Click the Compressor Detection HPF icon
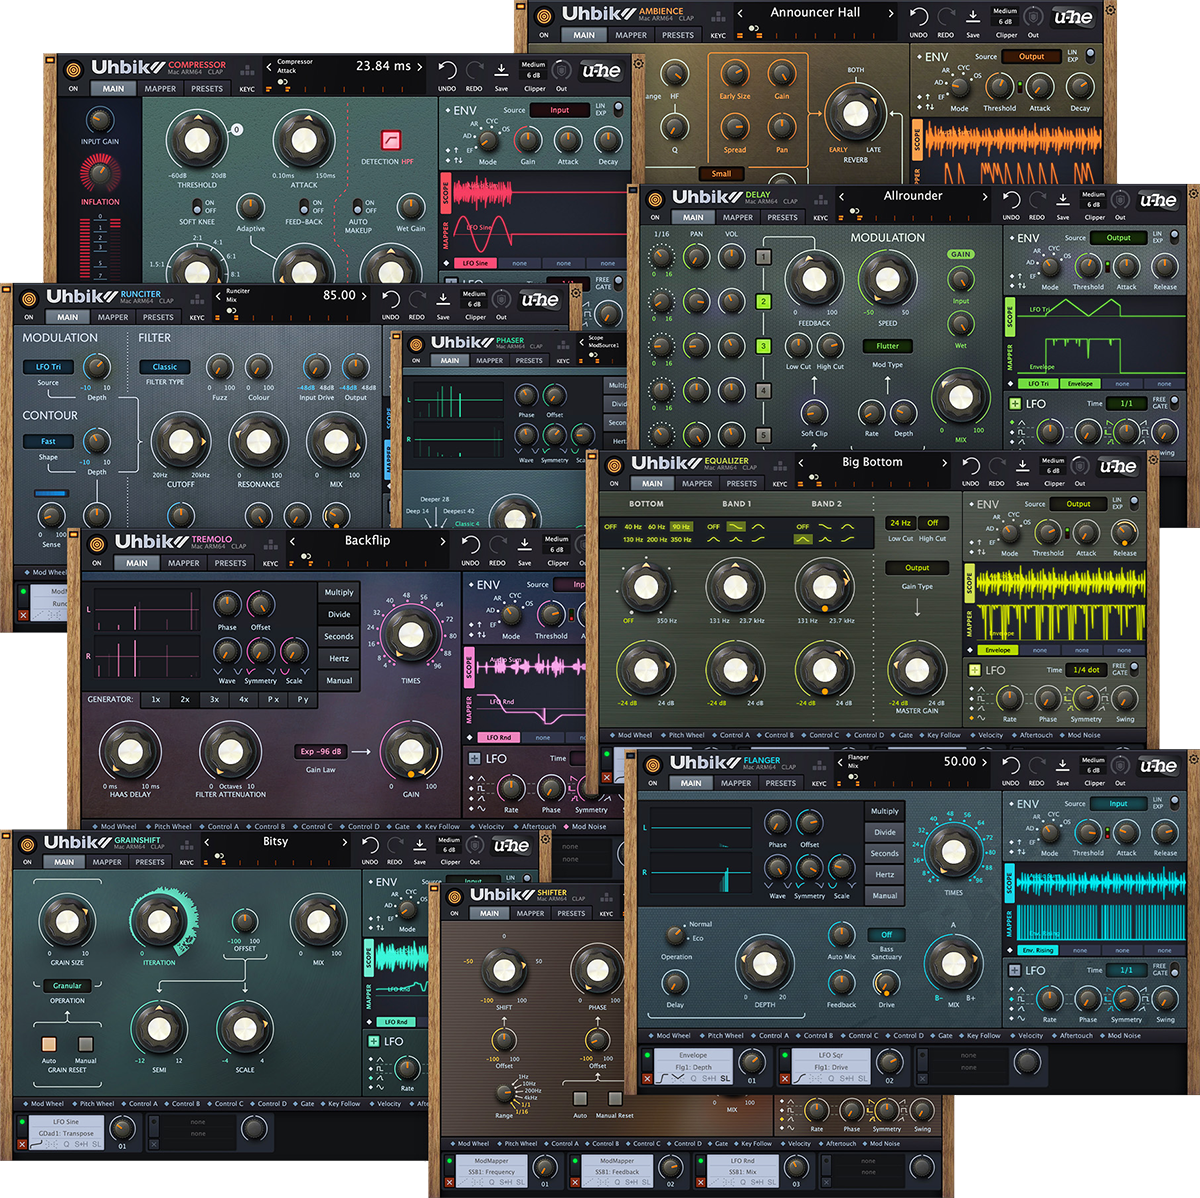This screenshot has height=1198, width=1200. [x=390, y=140]
